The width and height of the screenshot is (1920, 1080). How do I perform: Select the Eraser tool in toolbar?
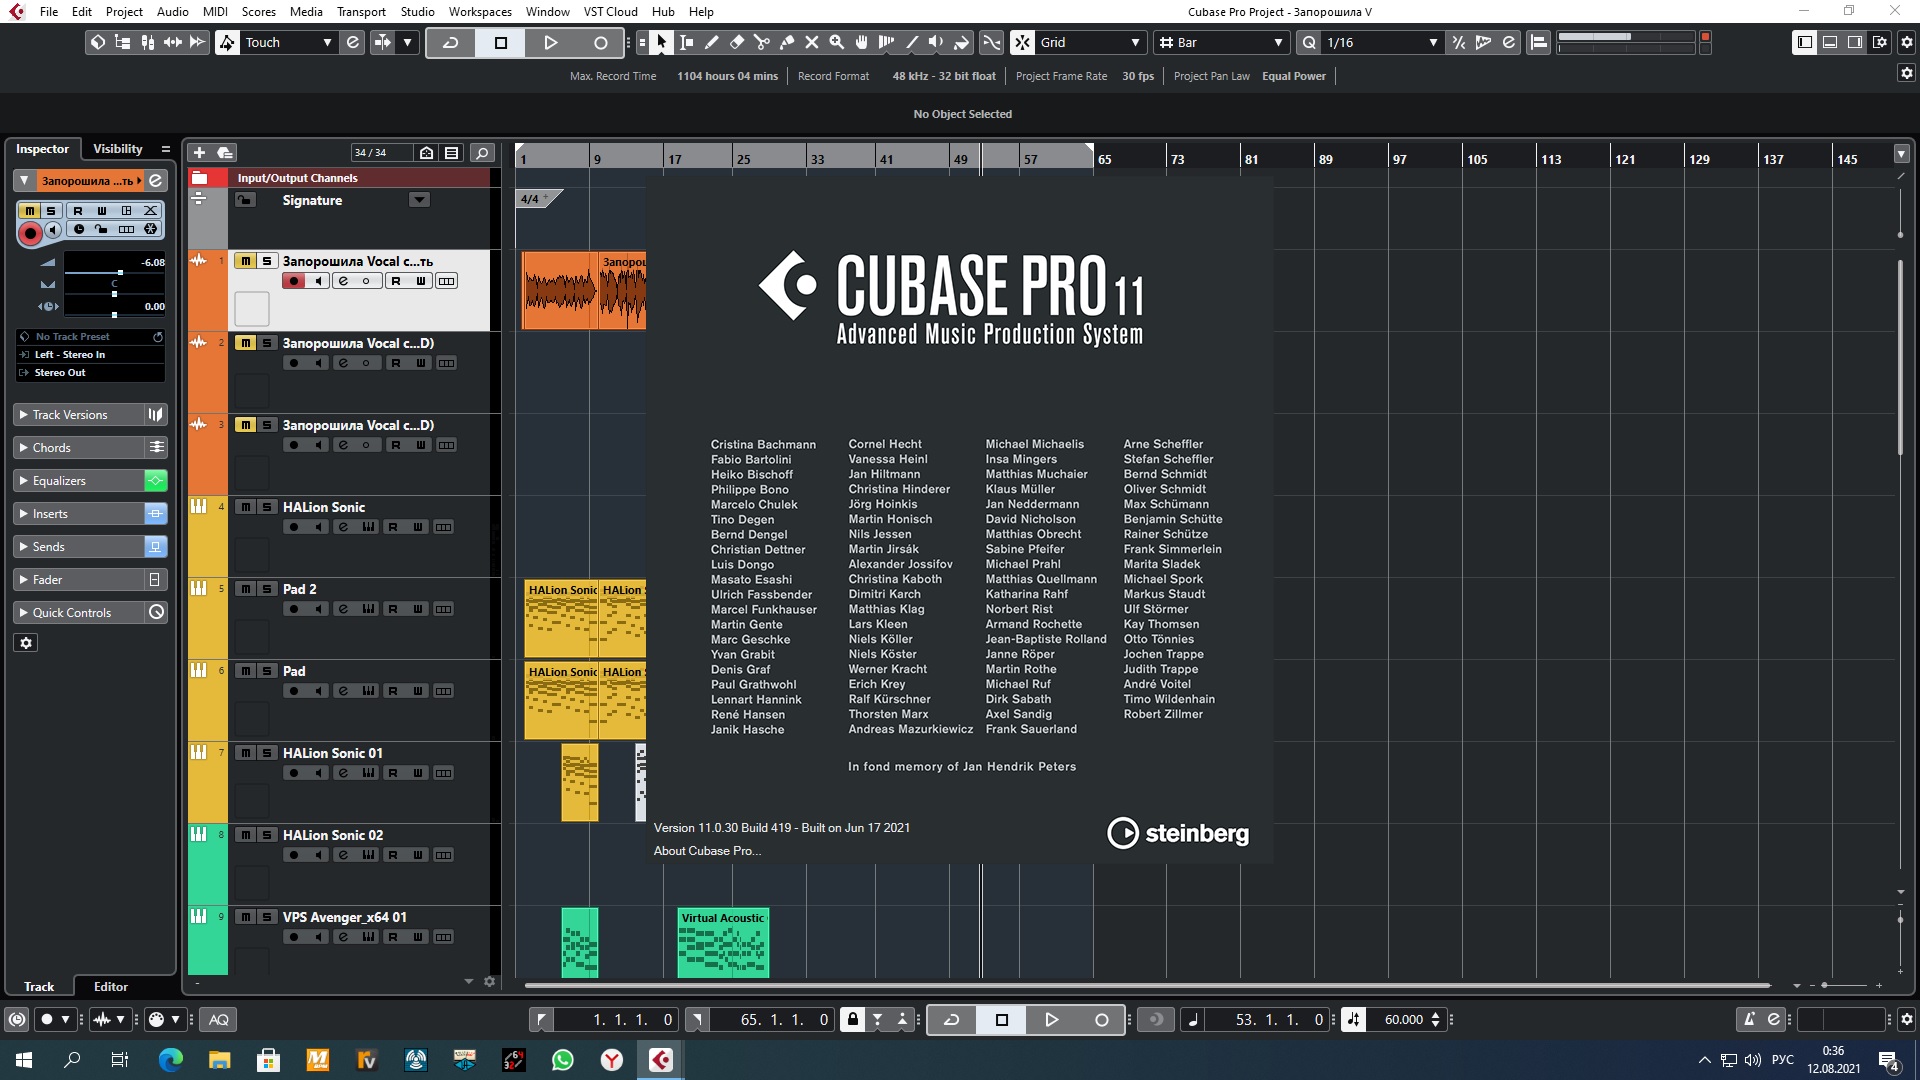click(737, 42)
